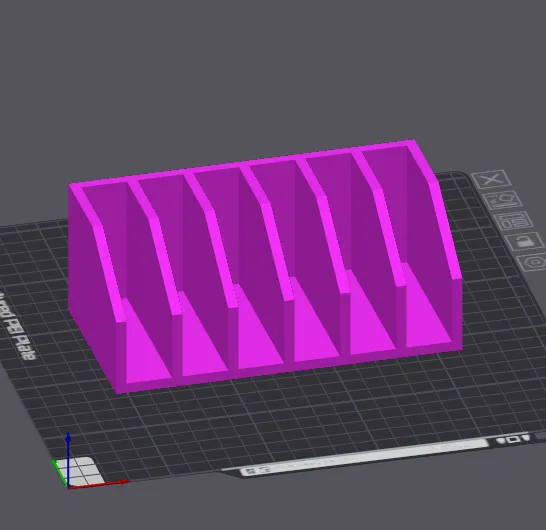
Task: Click the Textured PEI Plate label
Action: (17, 327)
